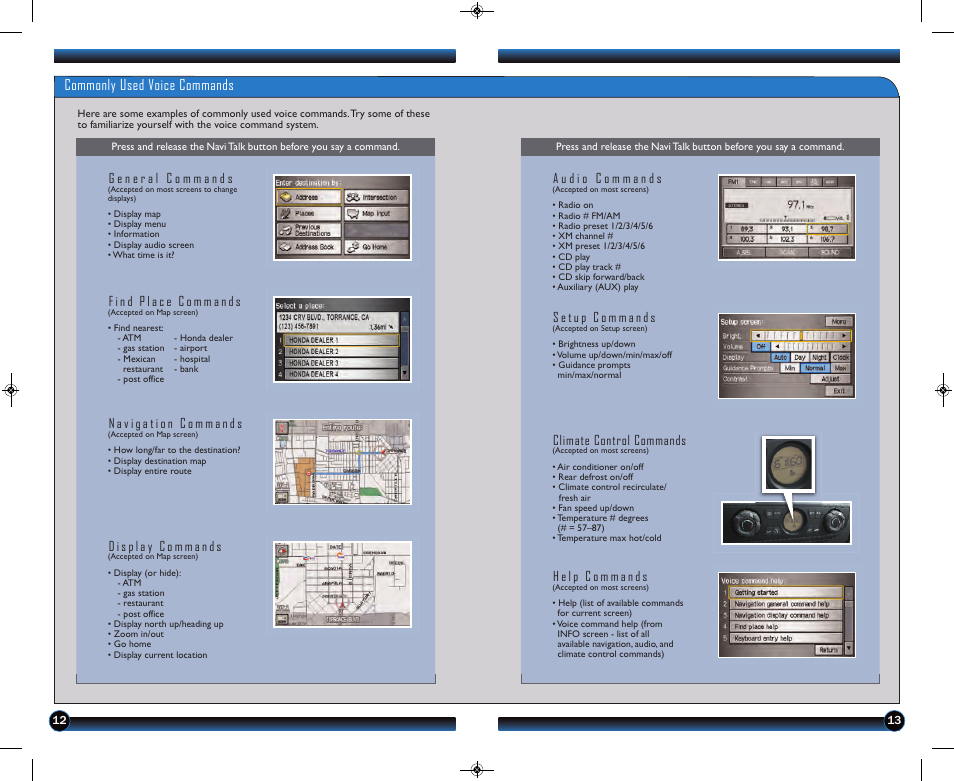The height and width of the screenshot is (781, 954).
Task: Choose Intersection as destination method
Action: [376, 197]
